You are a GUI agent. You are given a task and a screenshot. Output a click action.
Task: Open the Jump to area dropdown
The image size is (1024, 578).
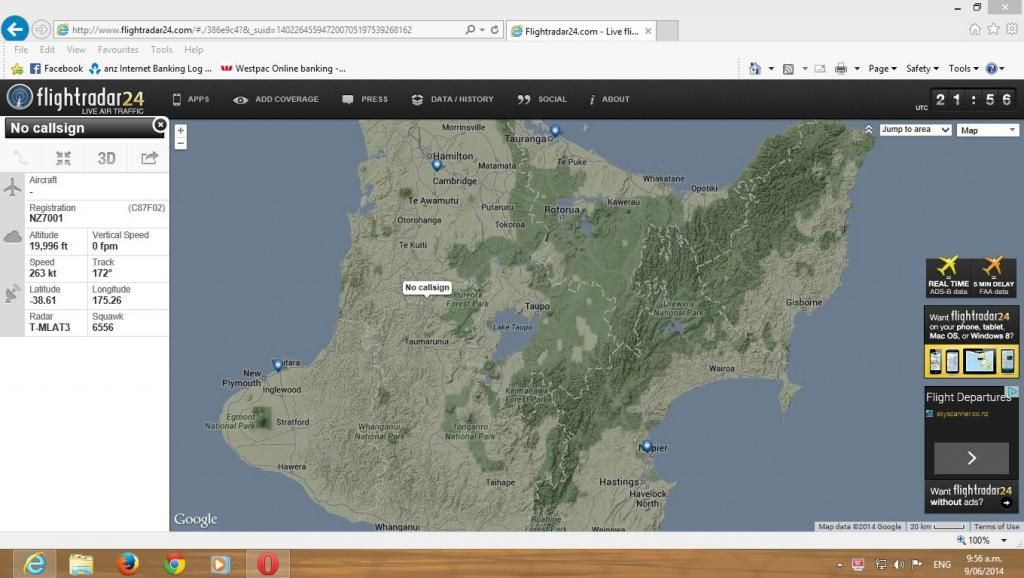tap(914, 130)
